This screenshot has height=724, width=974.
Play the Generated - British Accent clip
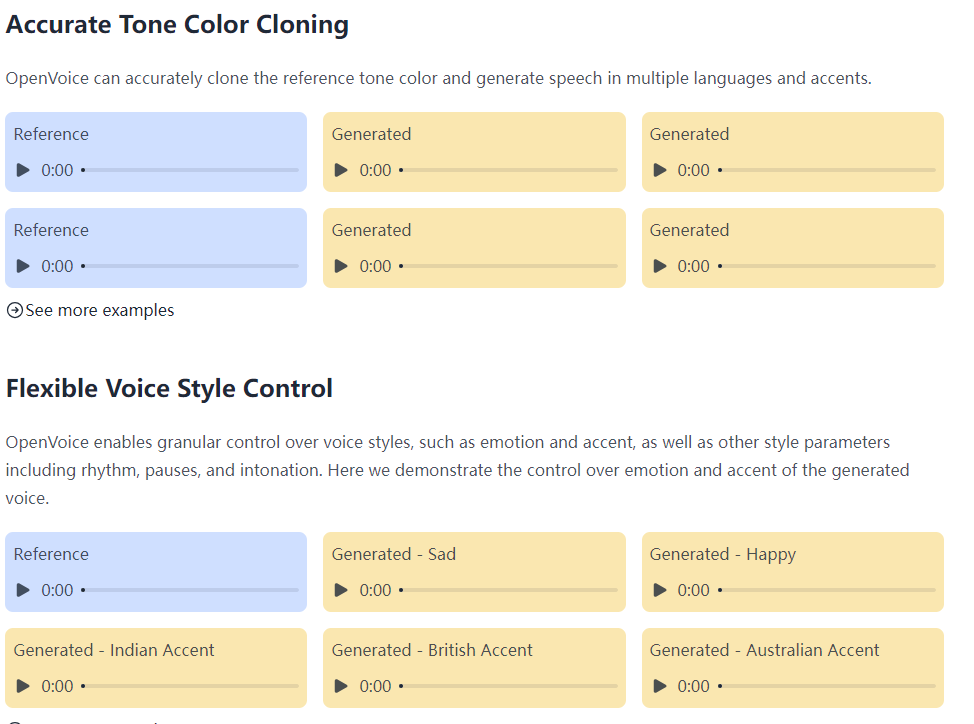click(x=341, y=686)
